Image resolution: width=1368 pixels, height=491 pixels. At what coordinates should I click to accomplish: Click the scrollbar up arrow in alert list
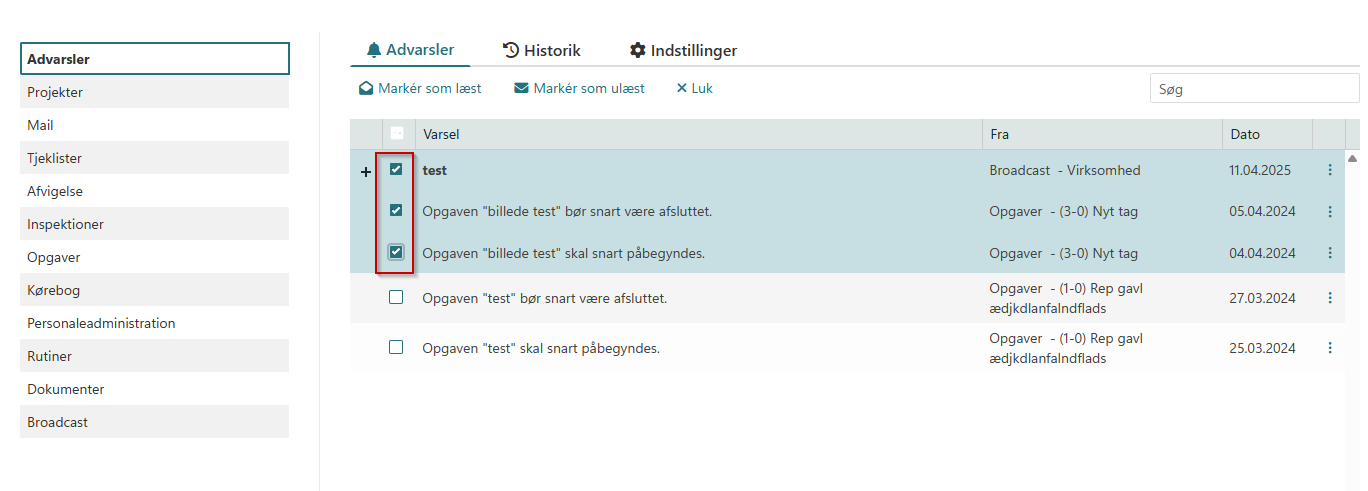tap(1353, 159)
